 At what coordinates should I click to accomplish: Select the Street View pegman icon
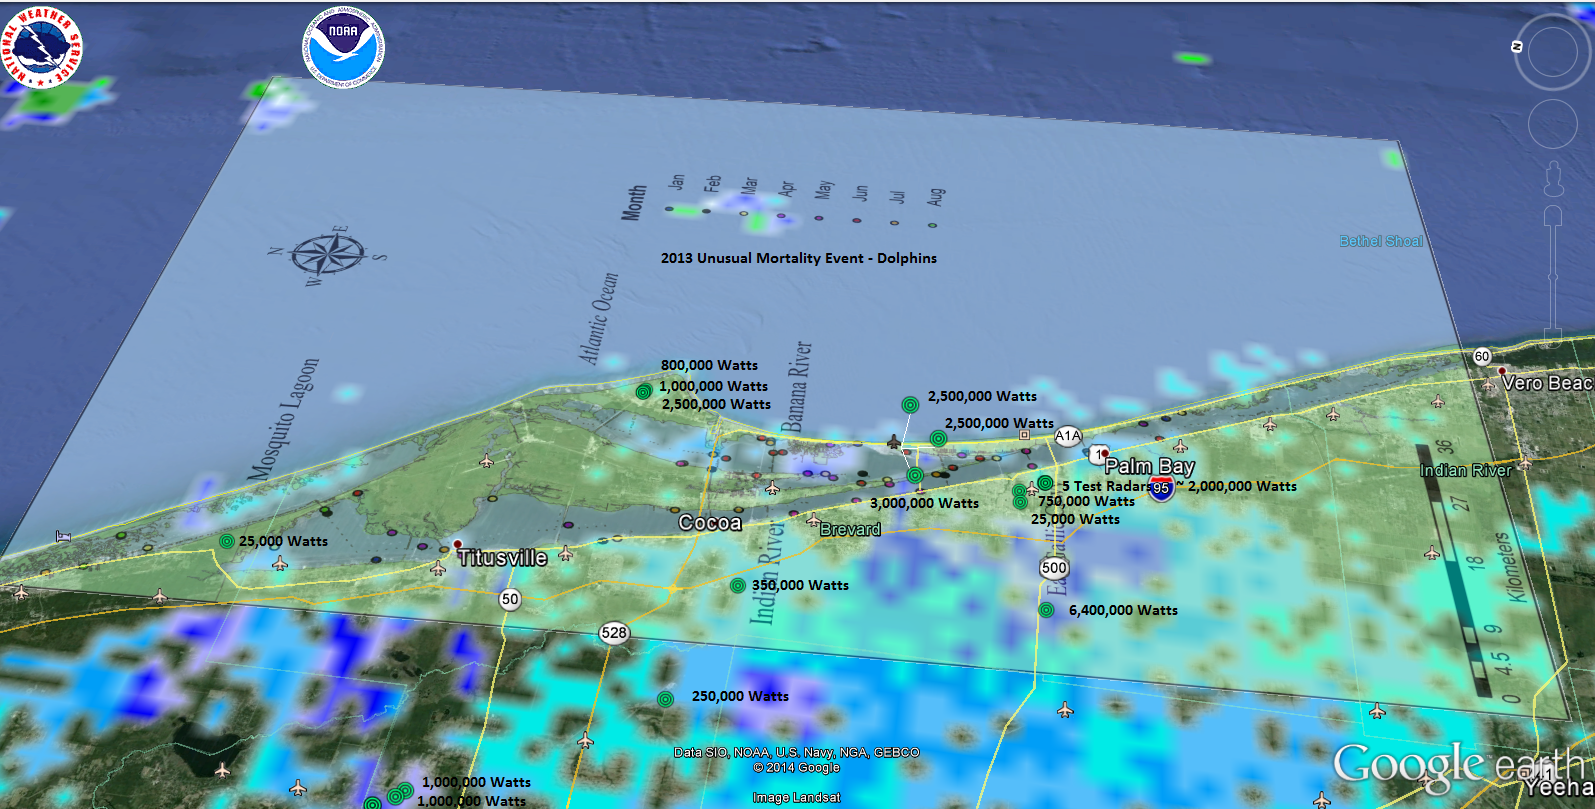coord(1553,180)
